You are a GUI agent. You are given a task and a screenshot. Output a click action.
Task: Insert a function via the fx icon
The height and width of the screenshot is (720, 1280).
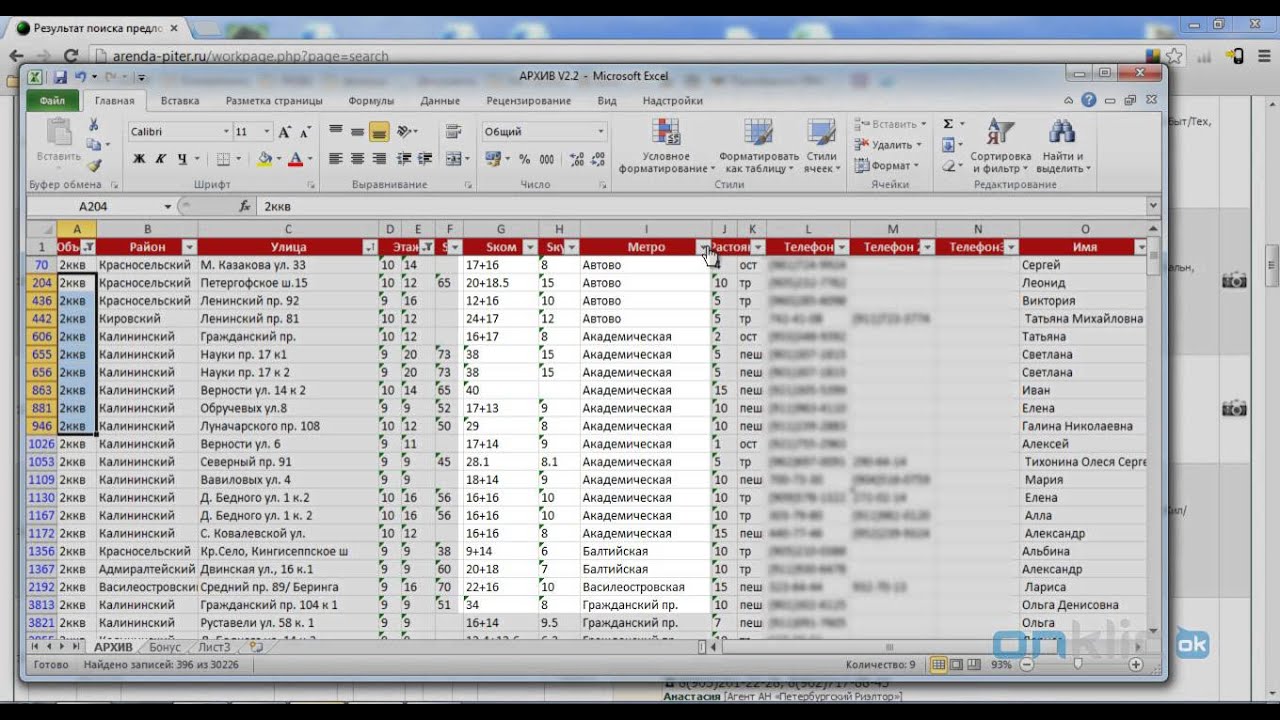(x=245, y=206)
